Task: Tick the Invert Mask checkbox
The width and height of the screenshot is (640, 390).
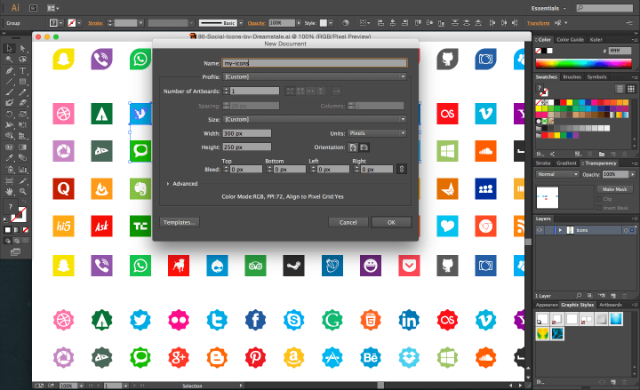Action: 600,208
